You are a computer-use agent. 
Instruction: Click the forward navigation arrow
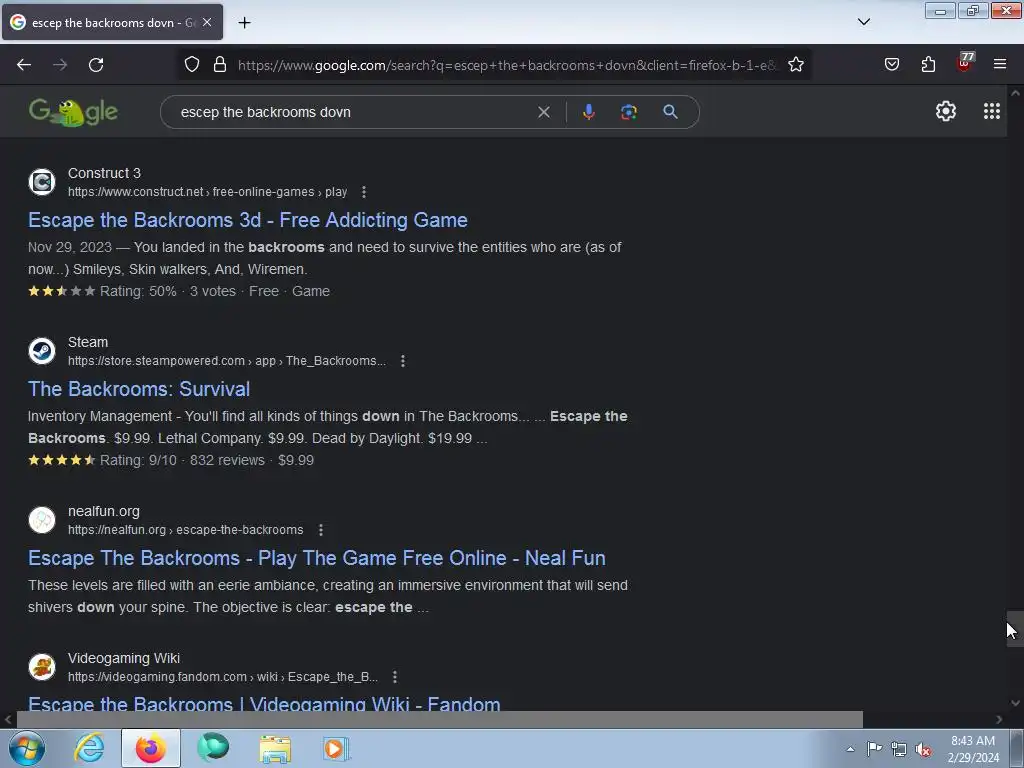[60, 65]
